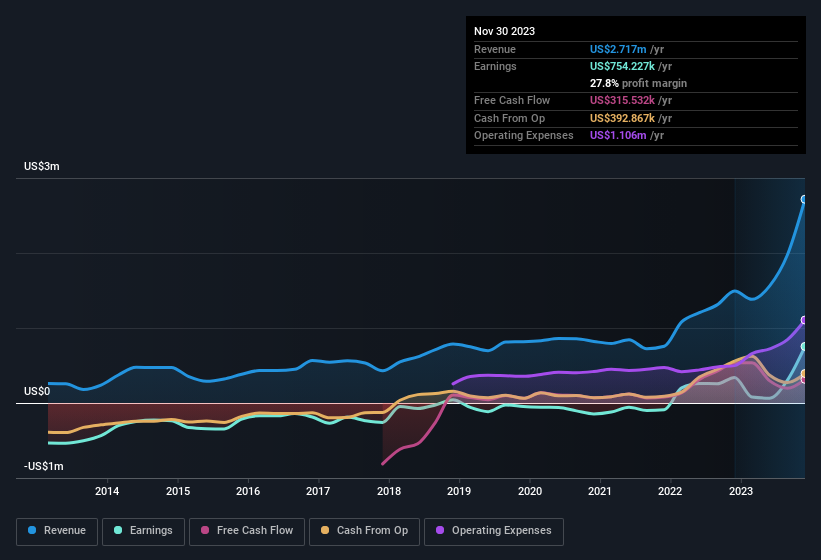Click the 2021 x-axis label
Image resolution: width=821 pixels, height=560 pixels.
[x=600, y=491]
